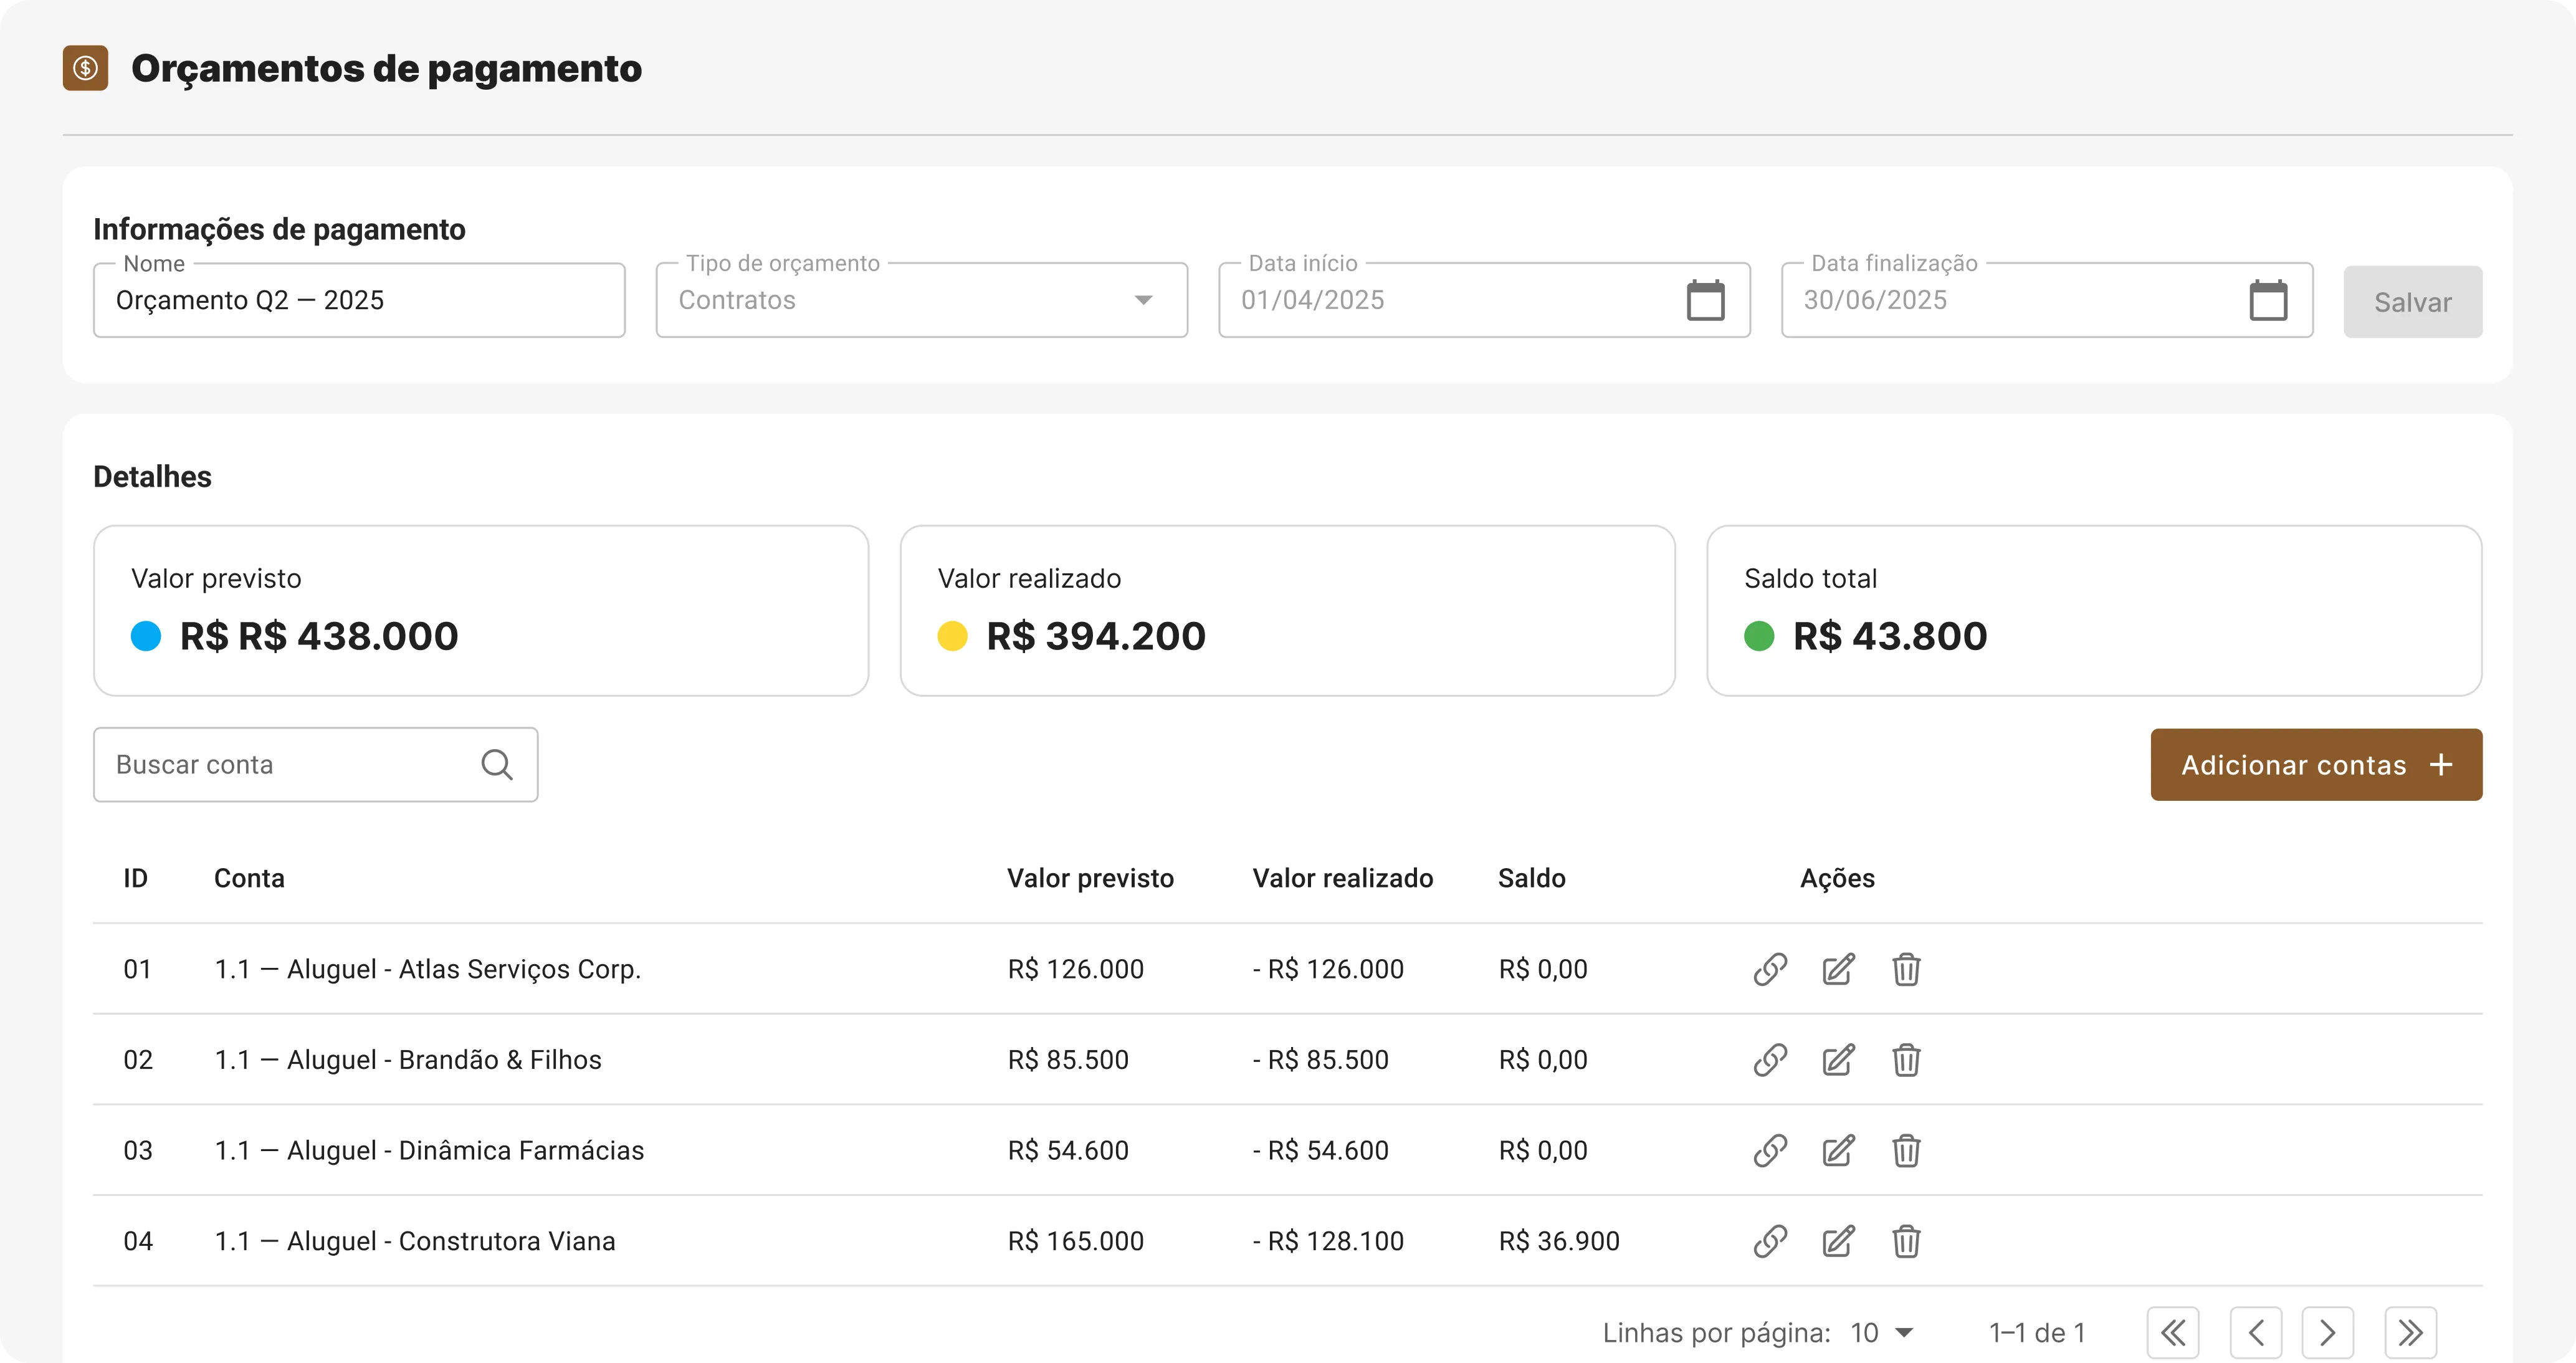Click the Conta column header
Image resolution: width=2576 pixels, height=1363 pixels.
click(249, 878)
